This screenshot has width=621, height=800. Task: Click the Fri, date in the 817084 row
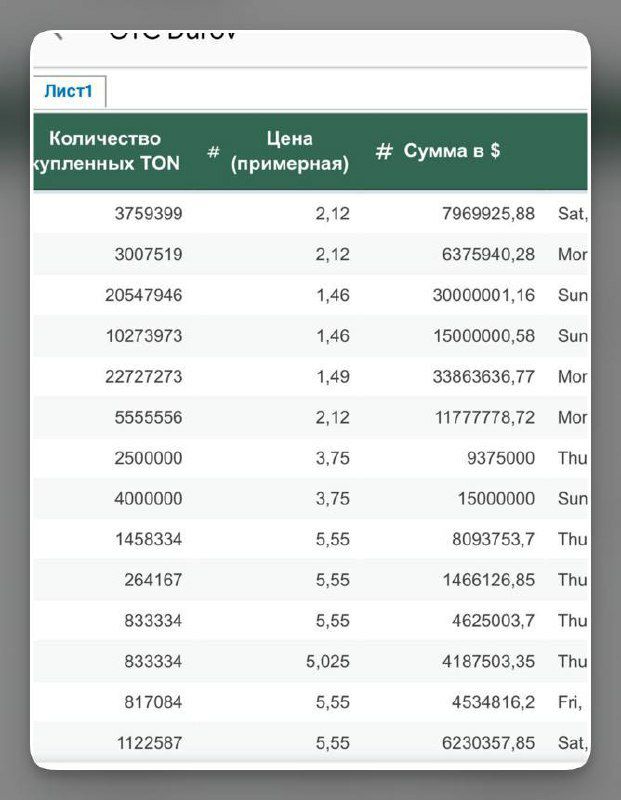point(570,703)
